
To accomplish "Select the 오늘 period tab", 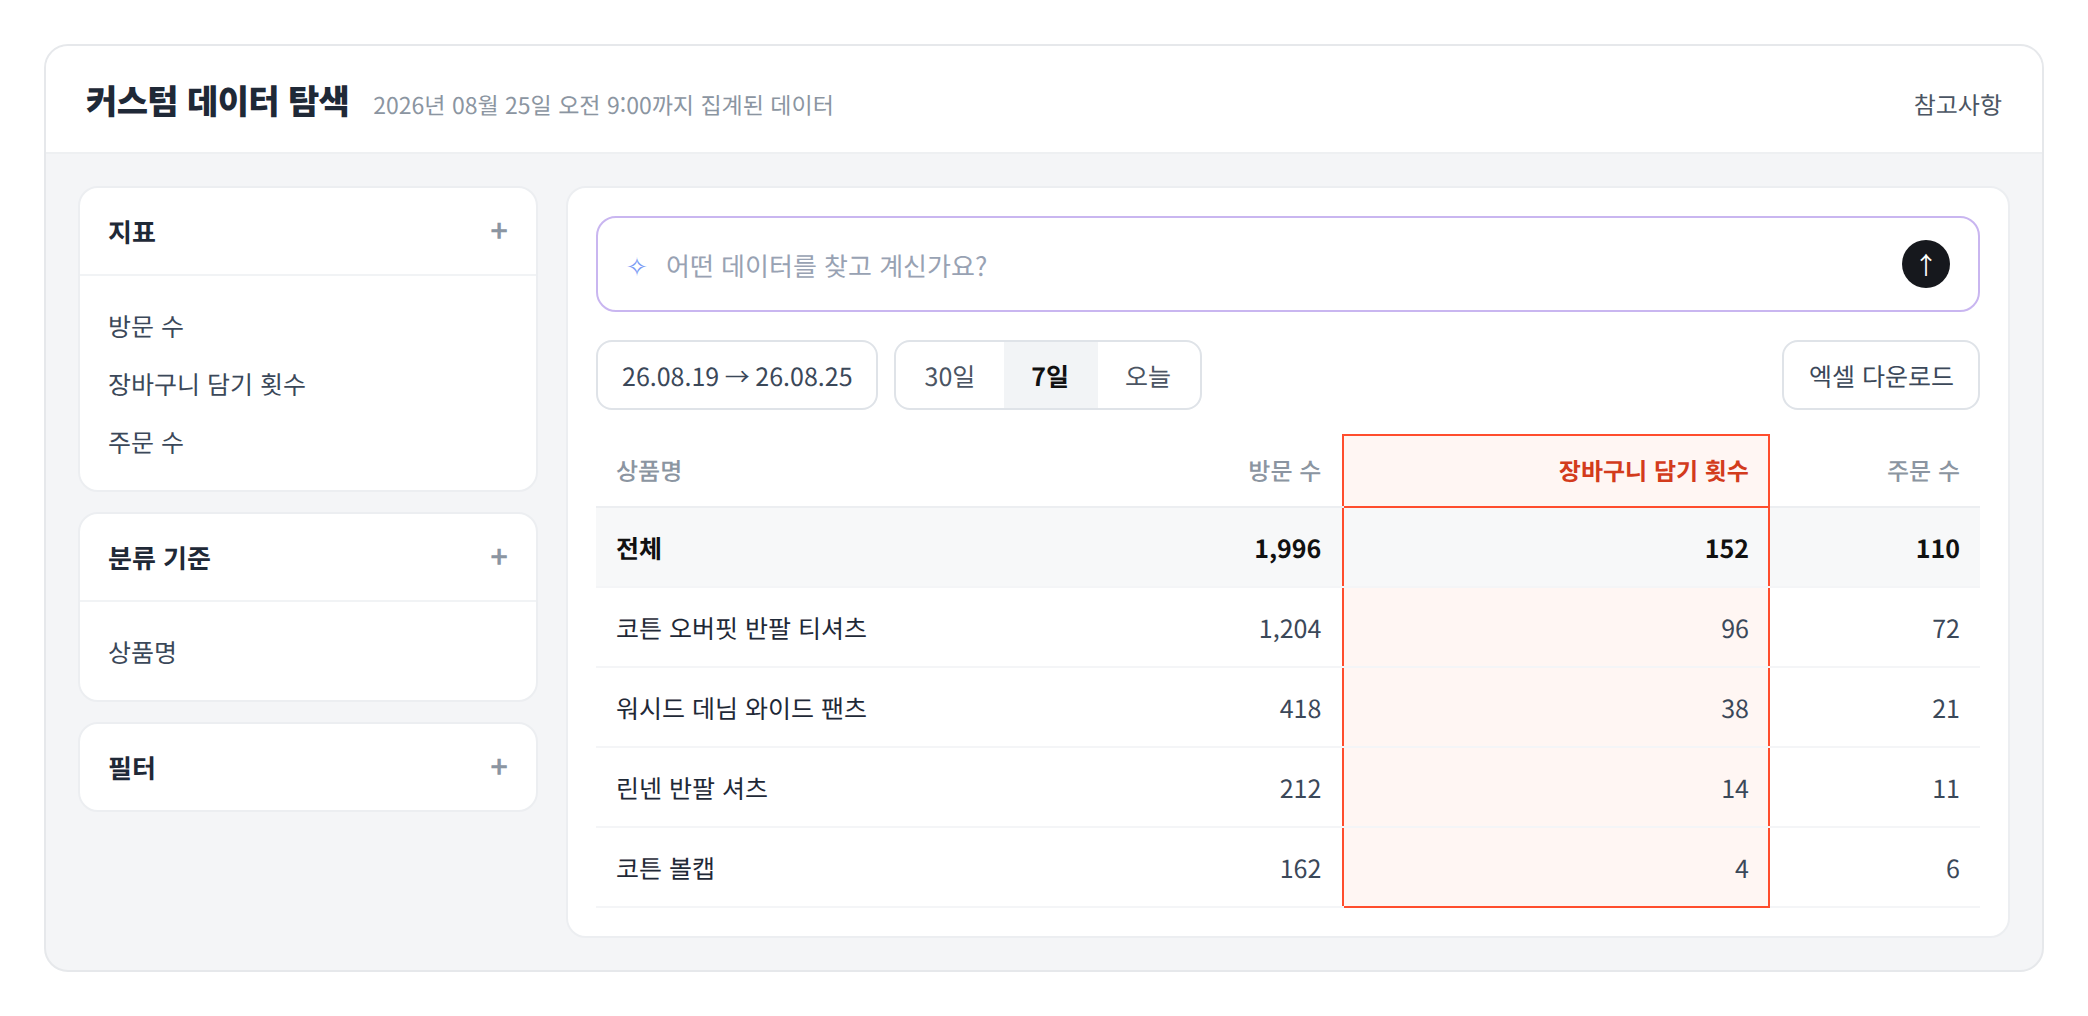I will tap(1148, 375).
